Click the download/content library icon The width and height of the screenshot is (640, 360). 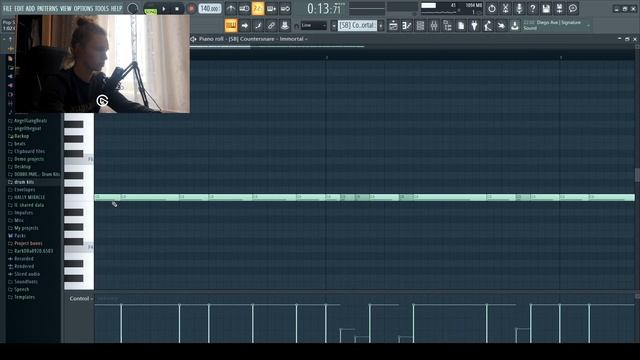(515, 26)
